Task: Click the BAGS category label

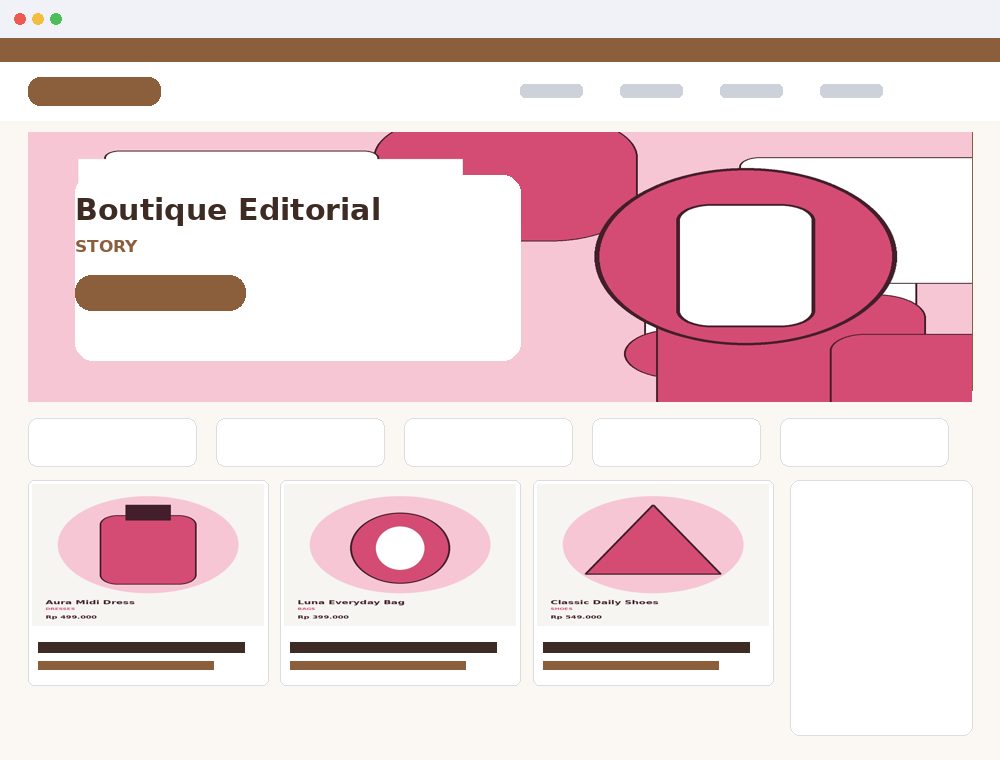Action: click(x=306, y=609)
